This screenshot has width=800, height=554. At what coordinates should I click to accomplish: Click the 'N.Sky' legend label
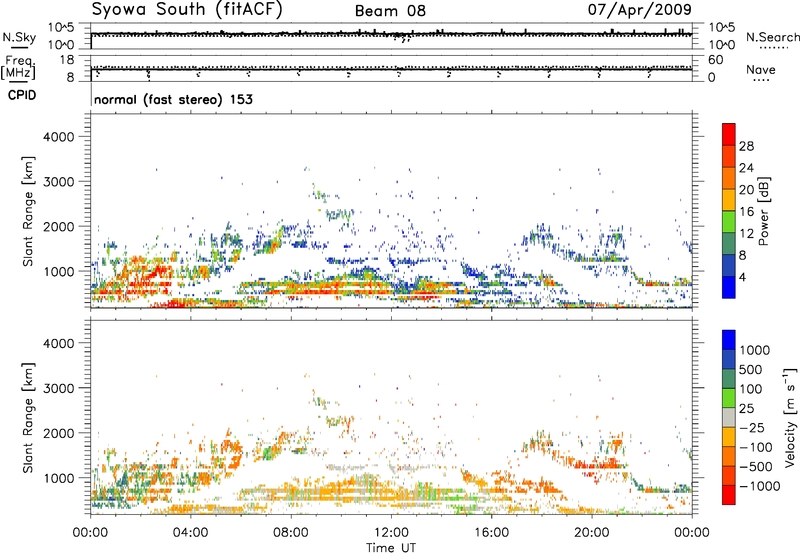(x=19, y=37)
